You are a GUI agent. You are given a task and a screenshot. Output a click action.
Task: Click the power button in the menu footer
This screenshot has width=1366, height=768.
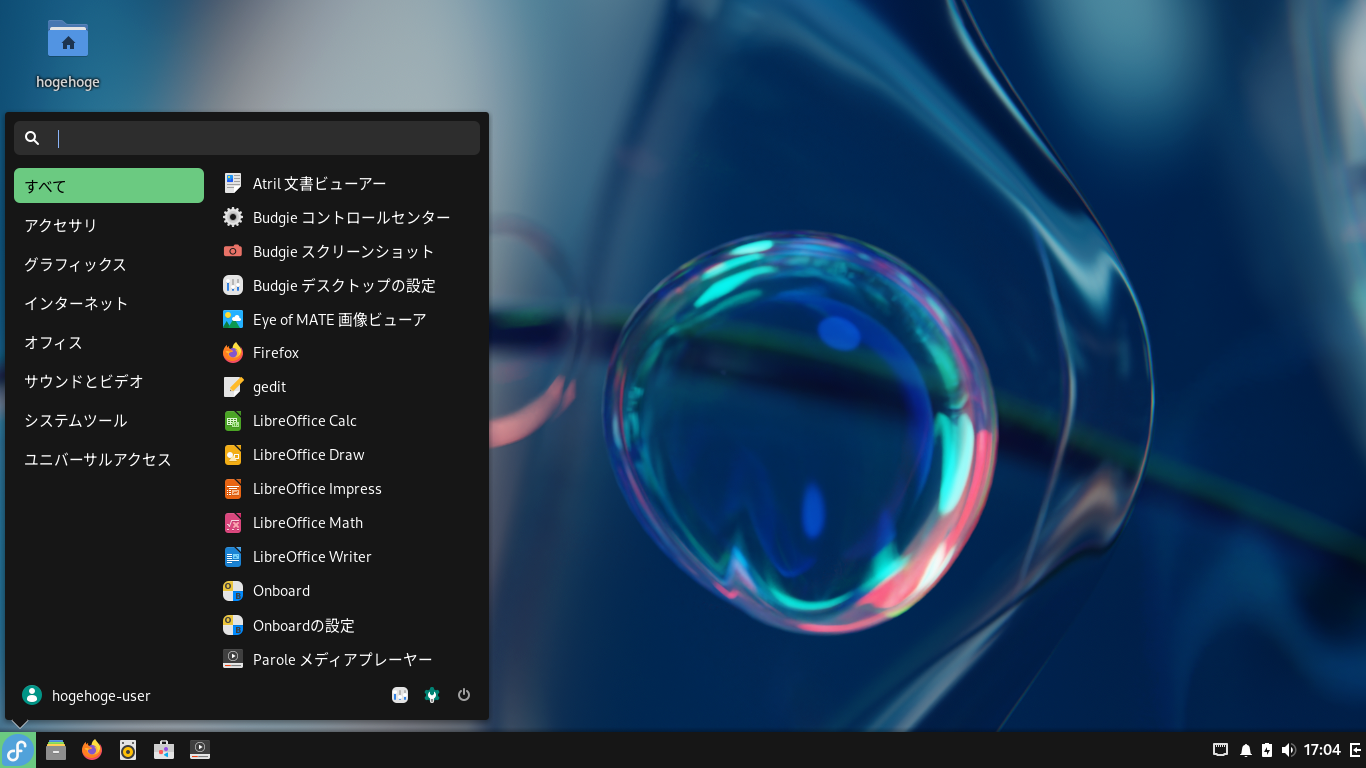coord(464,695)
